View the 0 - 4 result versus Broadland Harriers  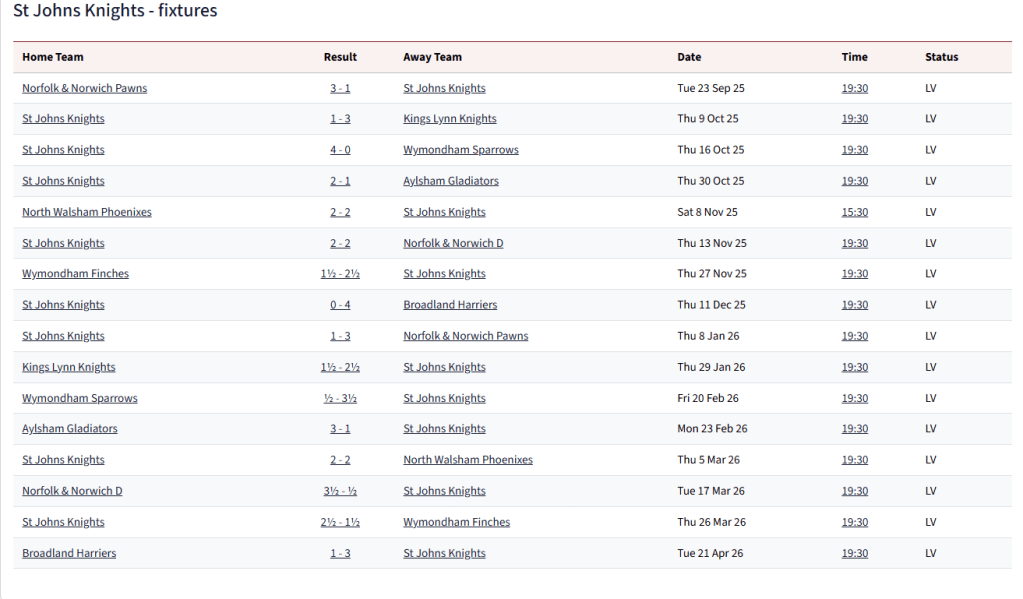tap(340, 305)
